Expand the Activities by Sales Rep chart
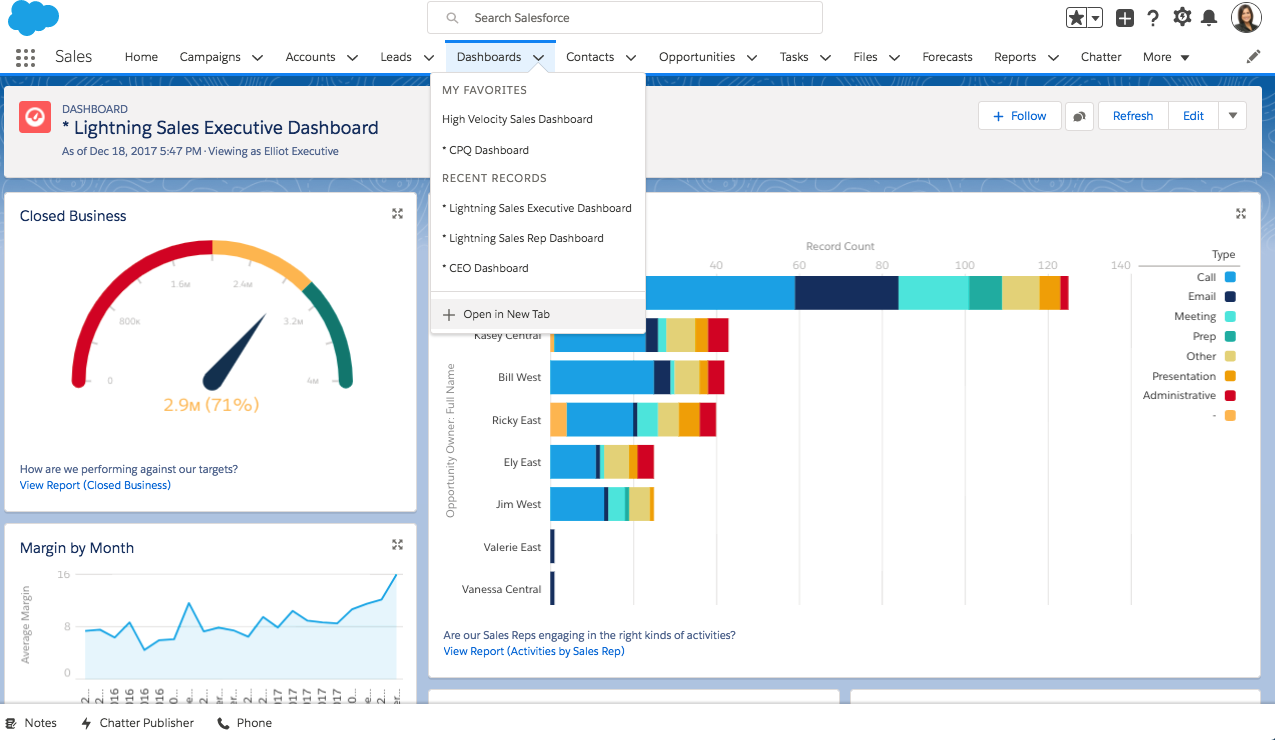 1241,213
